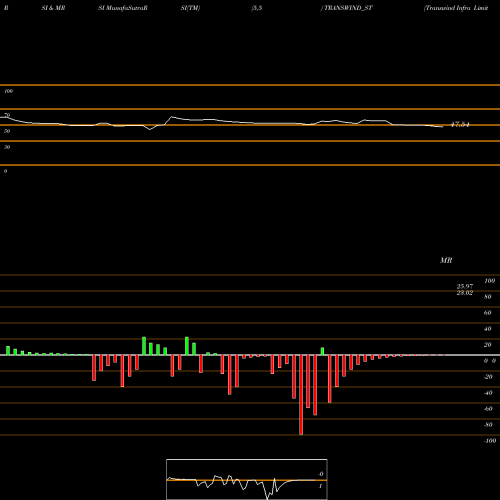Click the MR axis label 80
Image resolution: width=500 pixels, height=500 pixels.
pyautogui.click(x=488, y=297)
